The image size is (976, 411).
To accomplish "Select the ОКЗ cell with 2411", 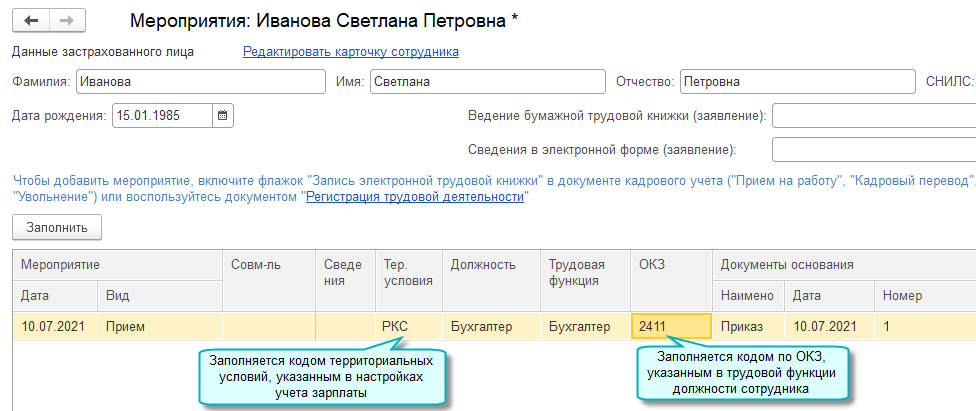I will 670,326.
